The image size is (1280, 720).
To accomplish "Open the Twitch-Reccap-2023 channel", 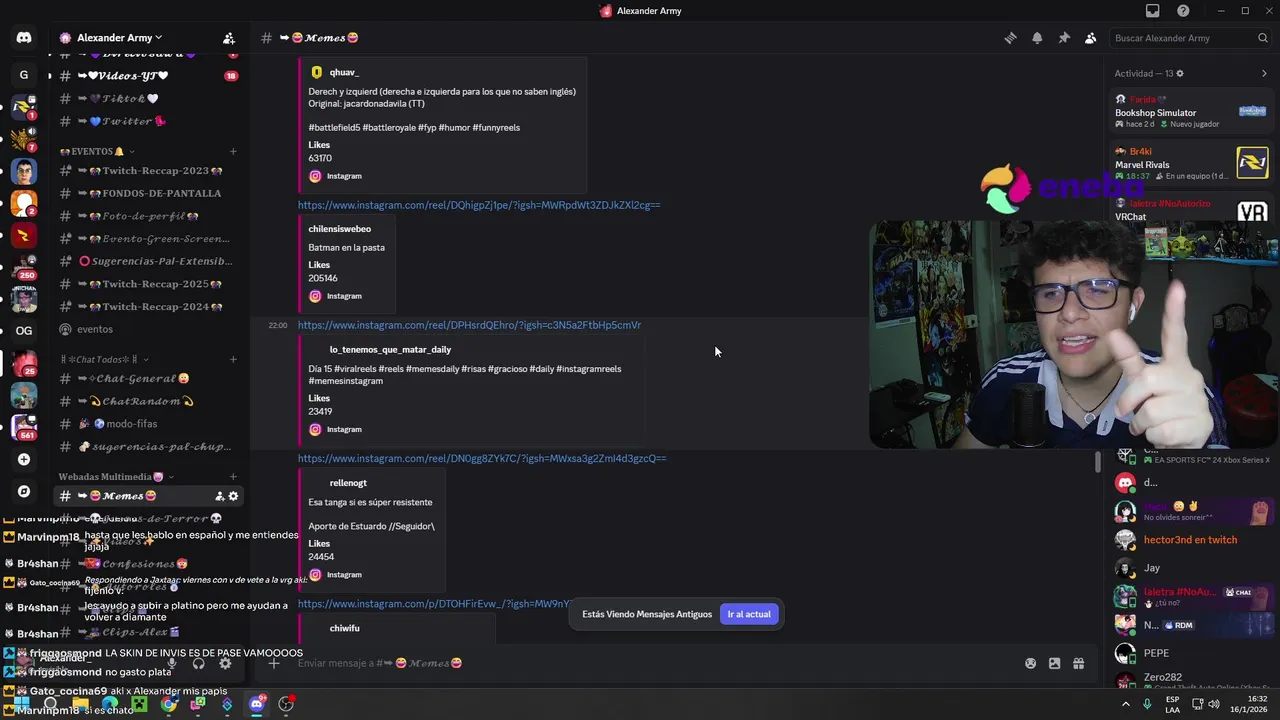I will click(x=148, y=171).
